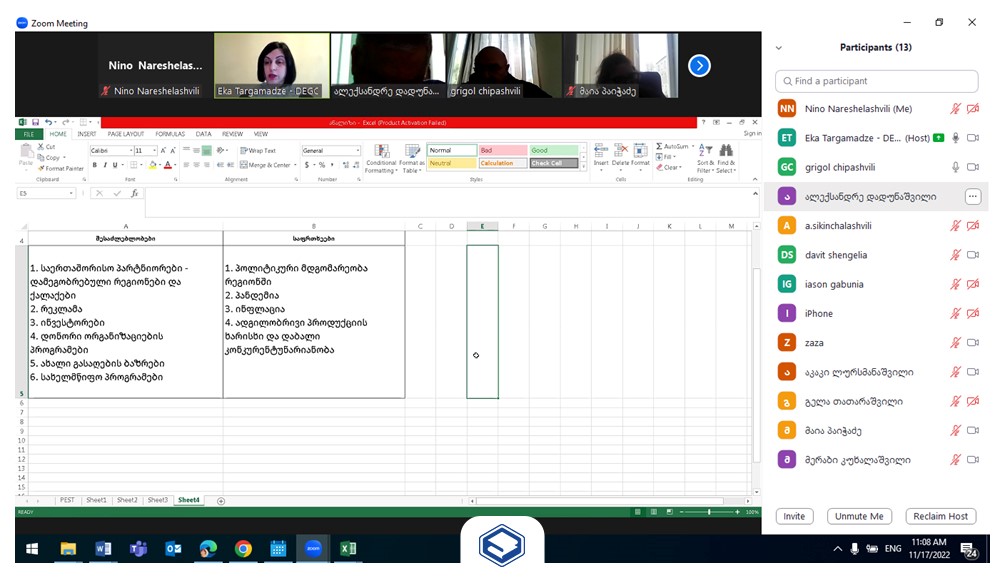
Task: Open the Calibri font name dropdown
Action: click(131, 151)
